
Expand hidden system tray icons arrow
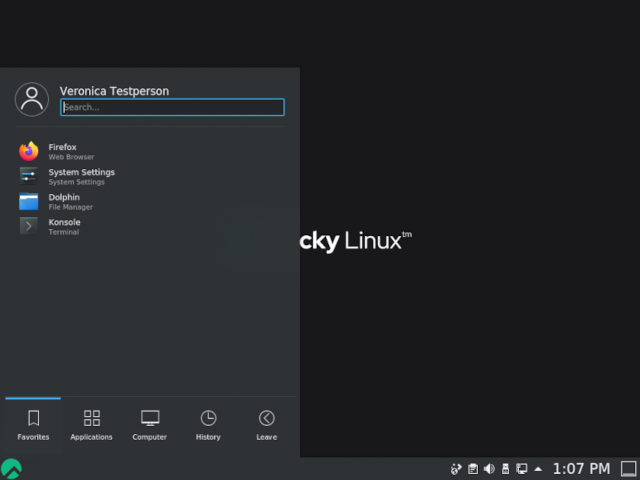(538, 468)
